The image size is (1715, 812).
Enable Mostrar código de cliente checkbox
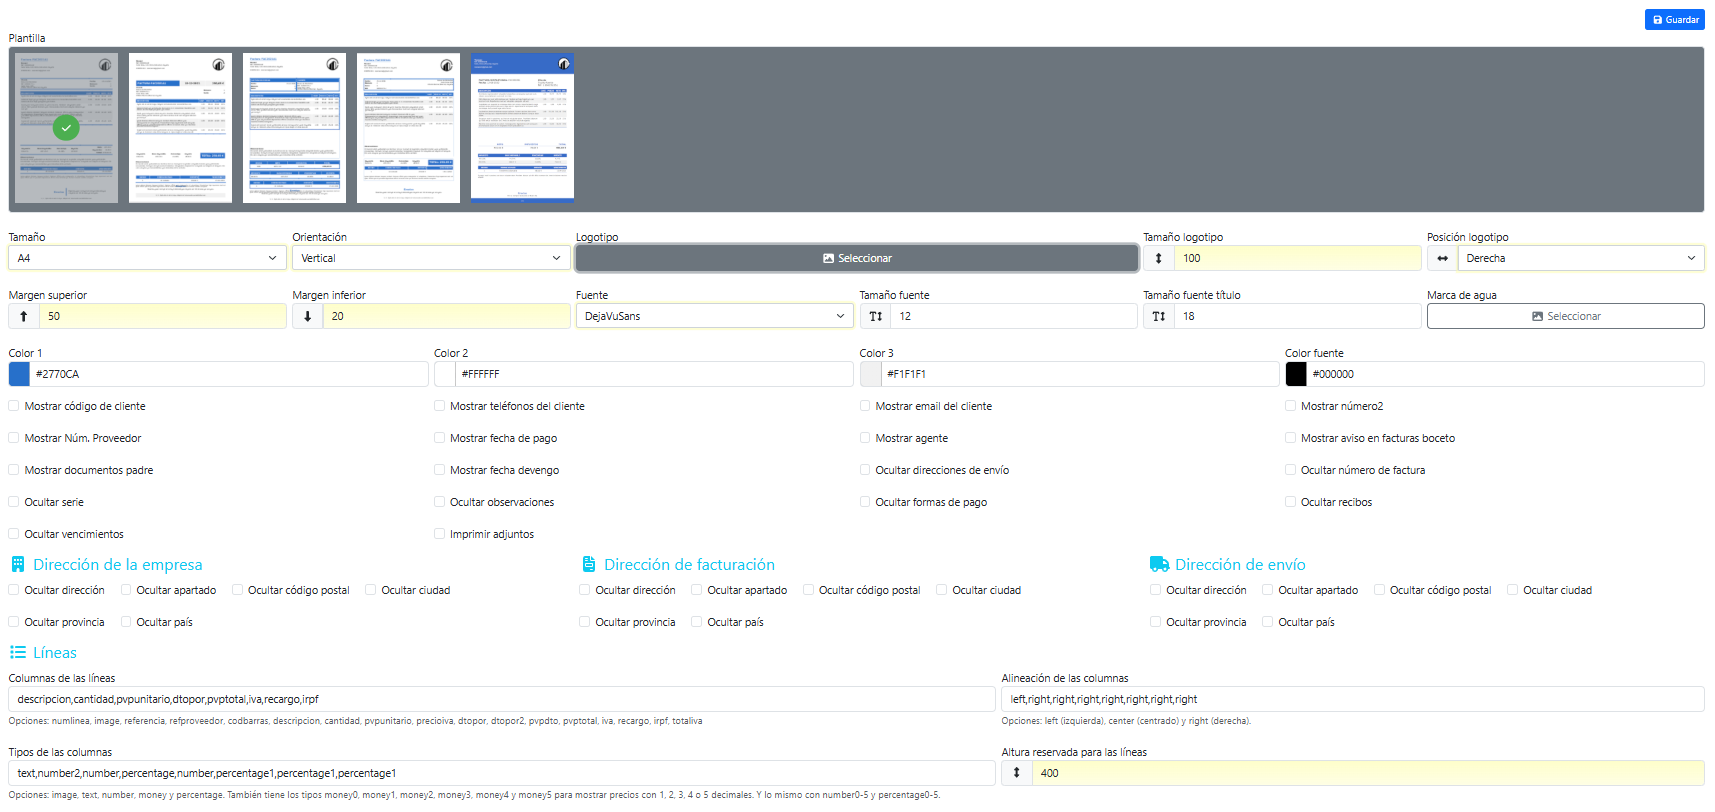coord(14,406)
